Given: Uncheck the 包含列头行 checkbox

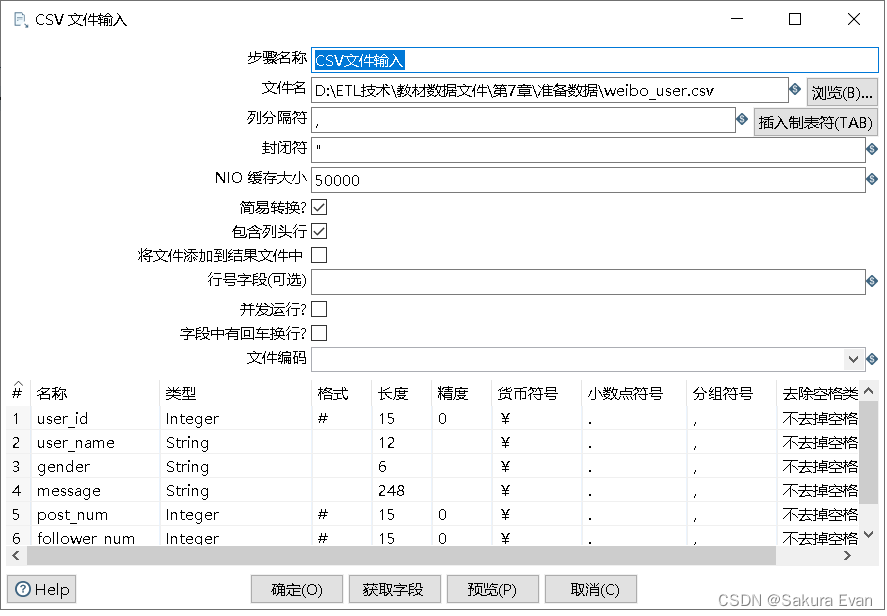Looking at the screenshot, I should 318,232.
